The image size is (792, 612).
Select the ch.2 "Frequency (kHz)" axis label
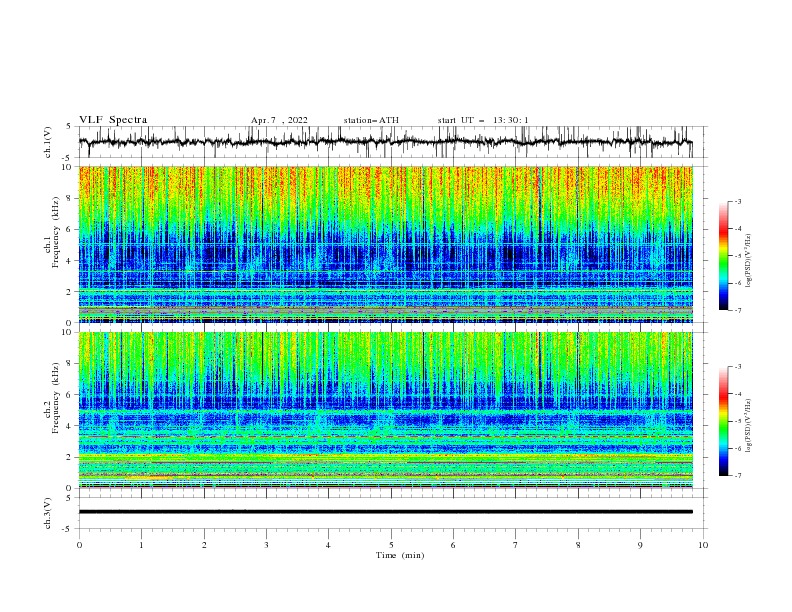56,398
